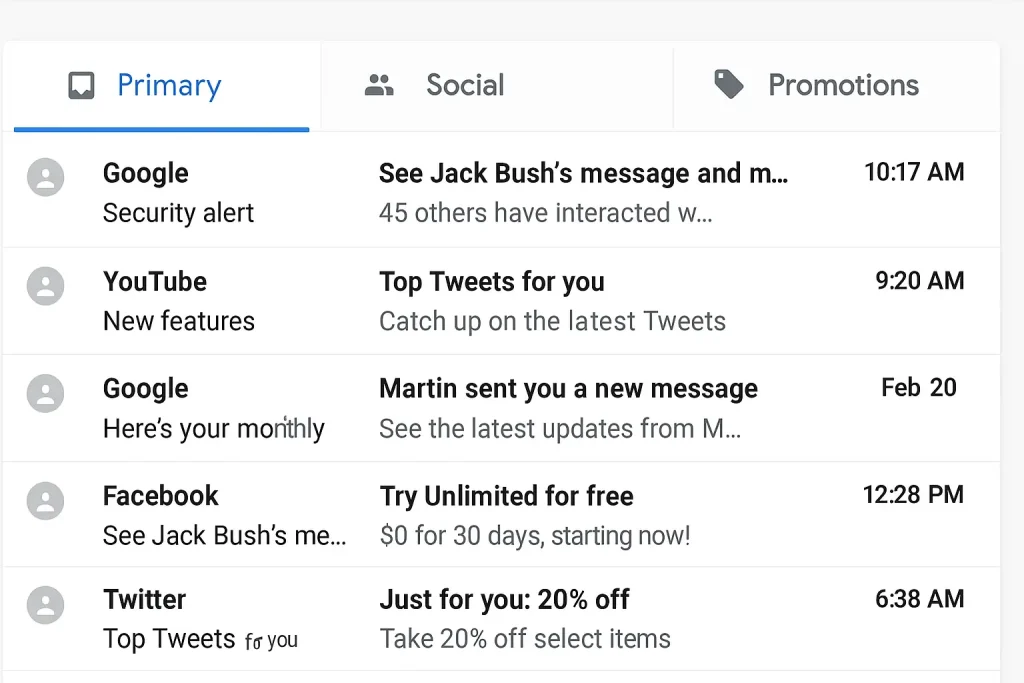1024x683 pixels.
Task: Click avatar icon of Google Security alert email
Action: pyautogui.click(x=45, y=177)
